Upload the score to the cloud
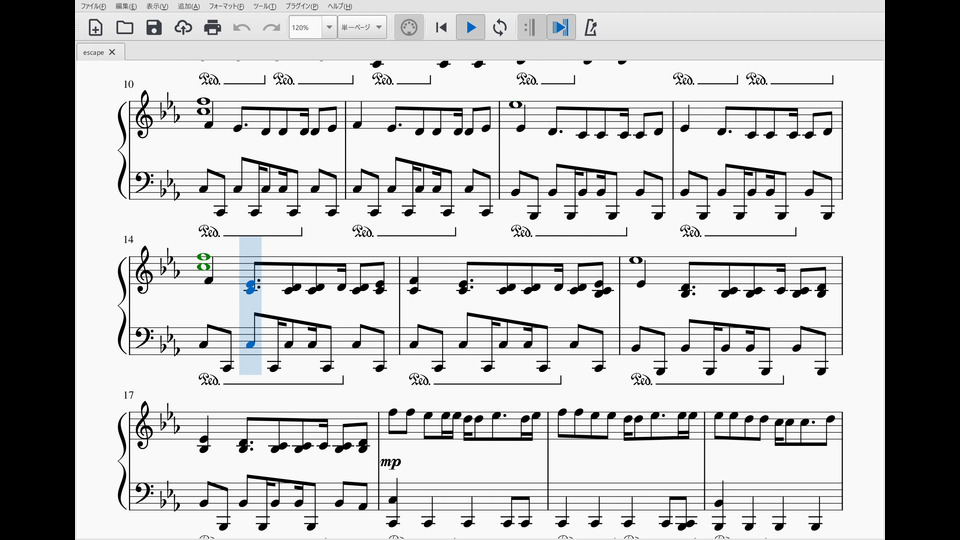960x540 pixels. coord(183,28)
